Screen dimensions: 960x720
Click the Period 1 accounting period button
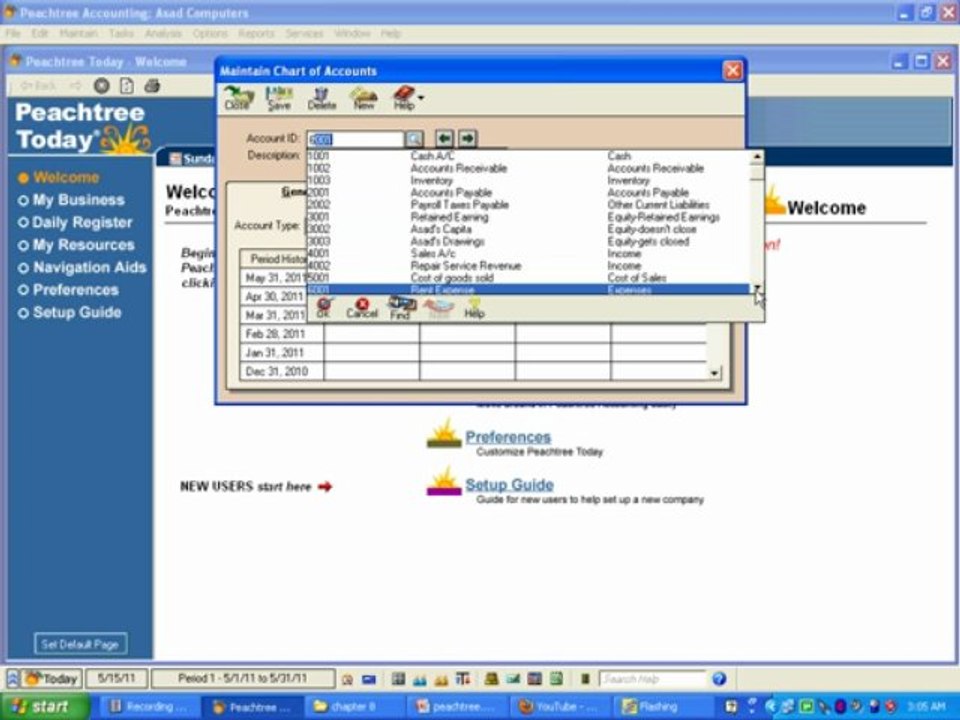click(243, 678)
